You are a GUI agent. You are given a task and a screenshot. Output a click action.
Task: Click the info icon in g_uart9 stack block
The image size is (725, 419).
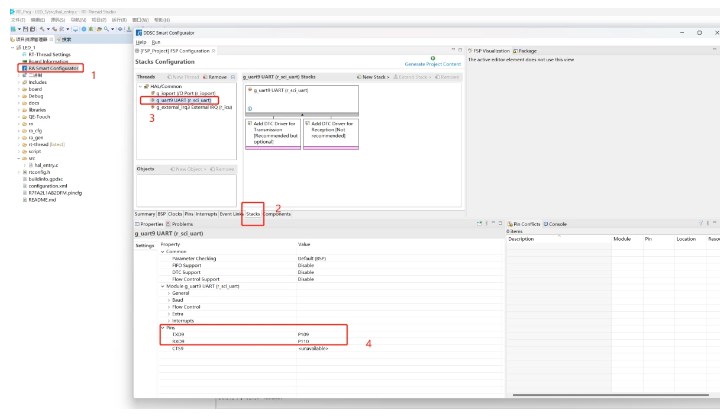pyautogui.click(x=250, y=109)
